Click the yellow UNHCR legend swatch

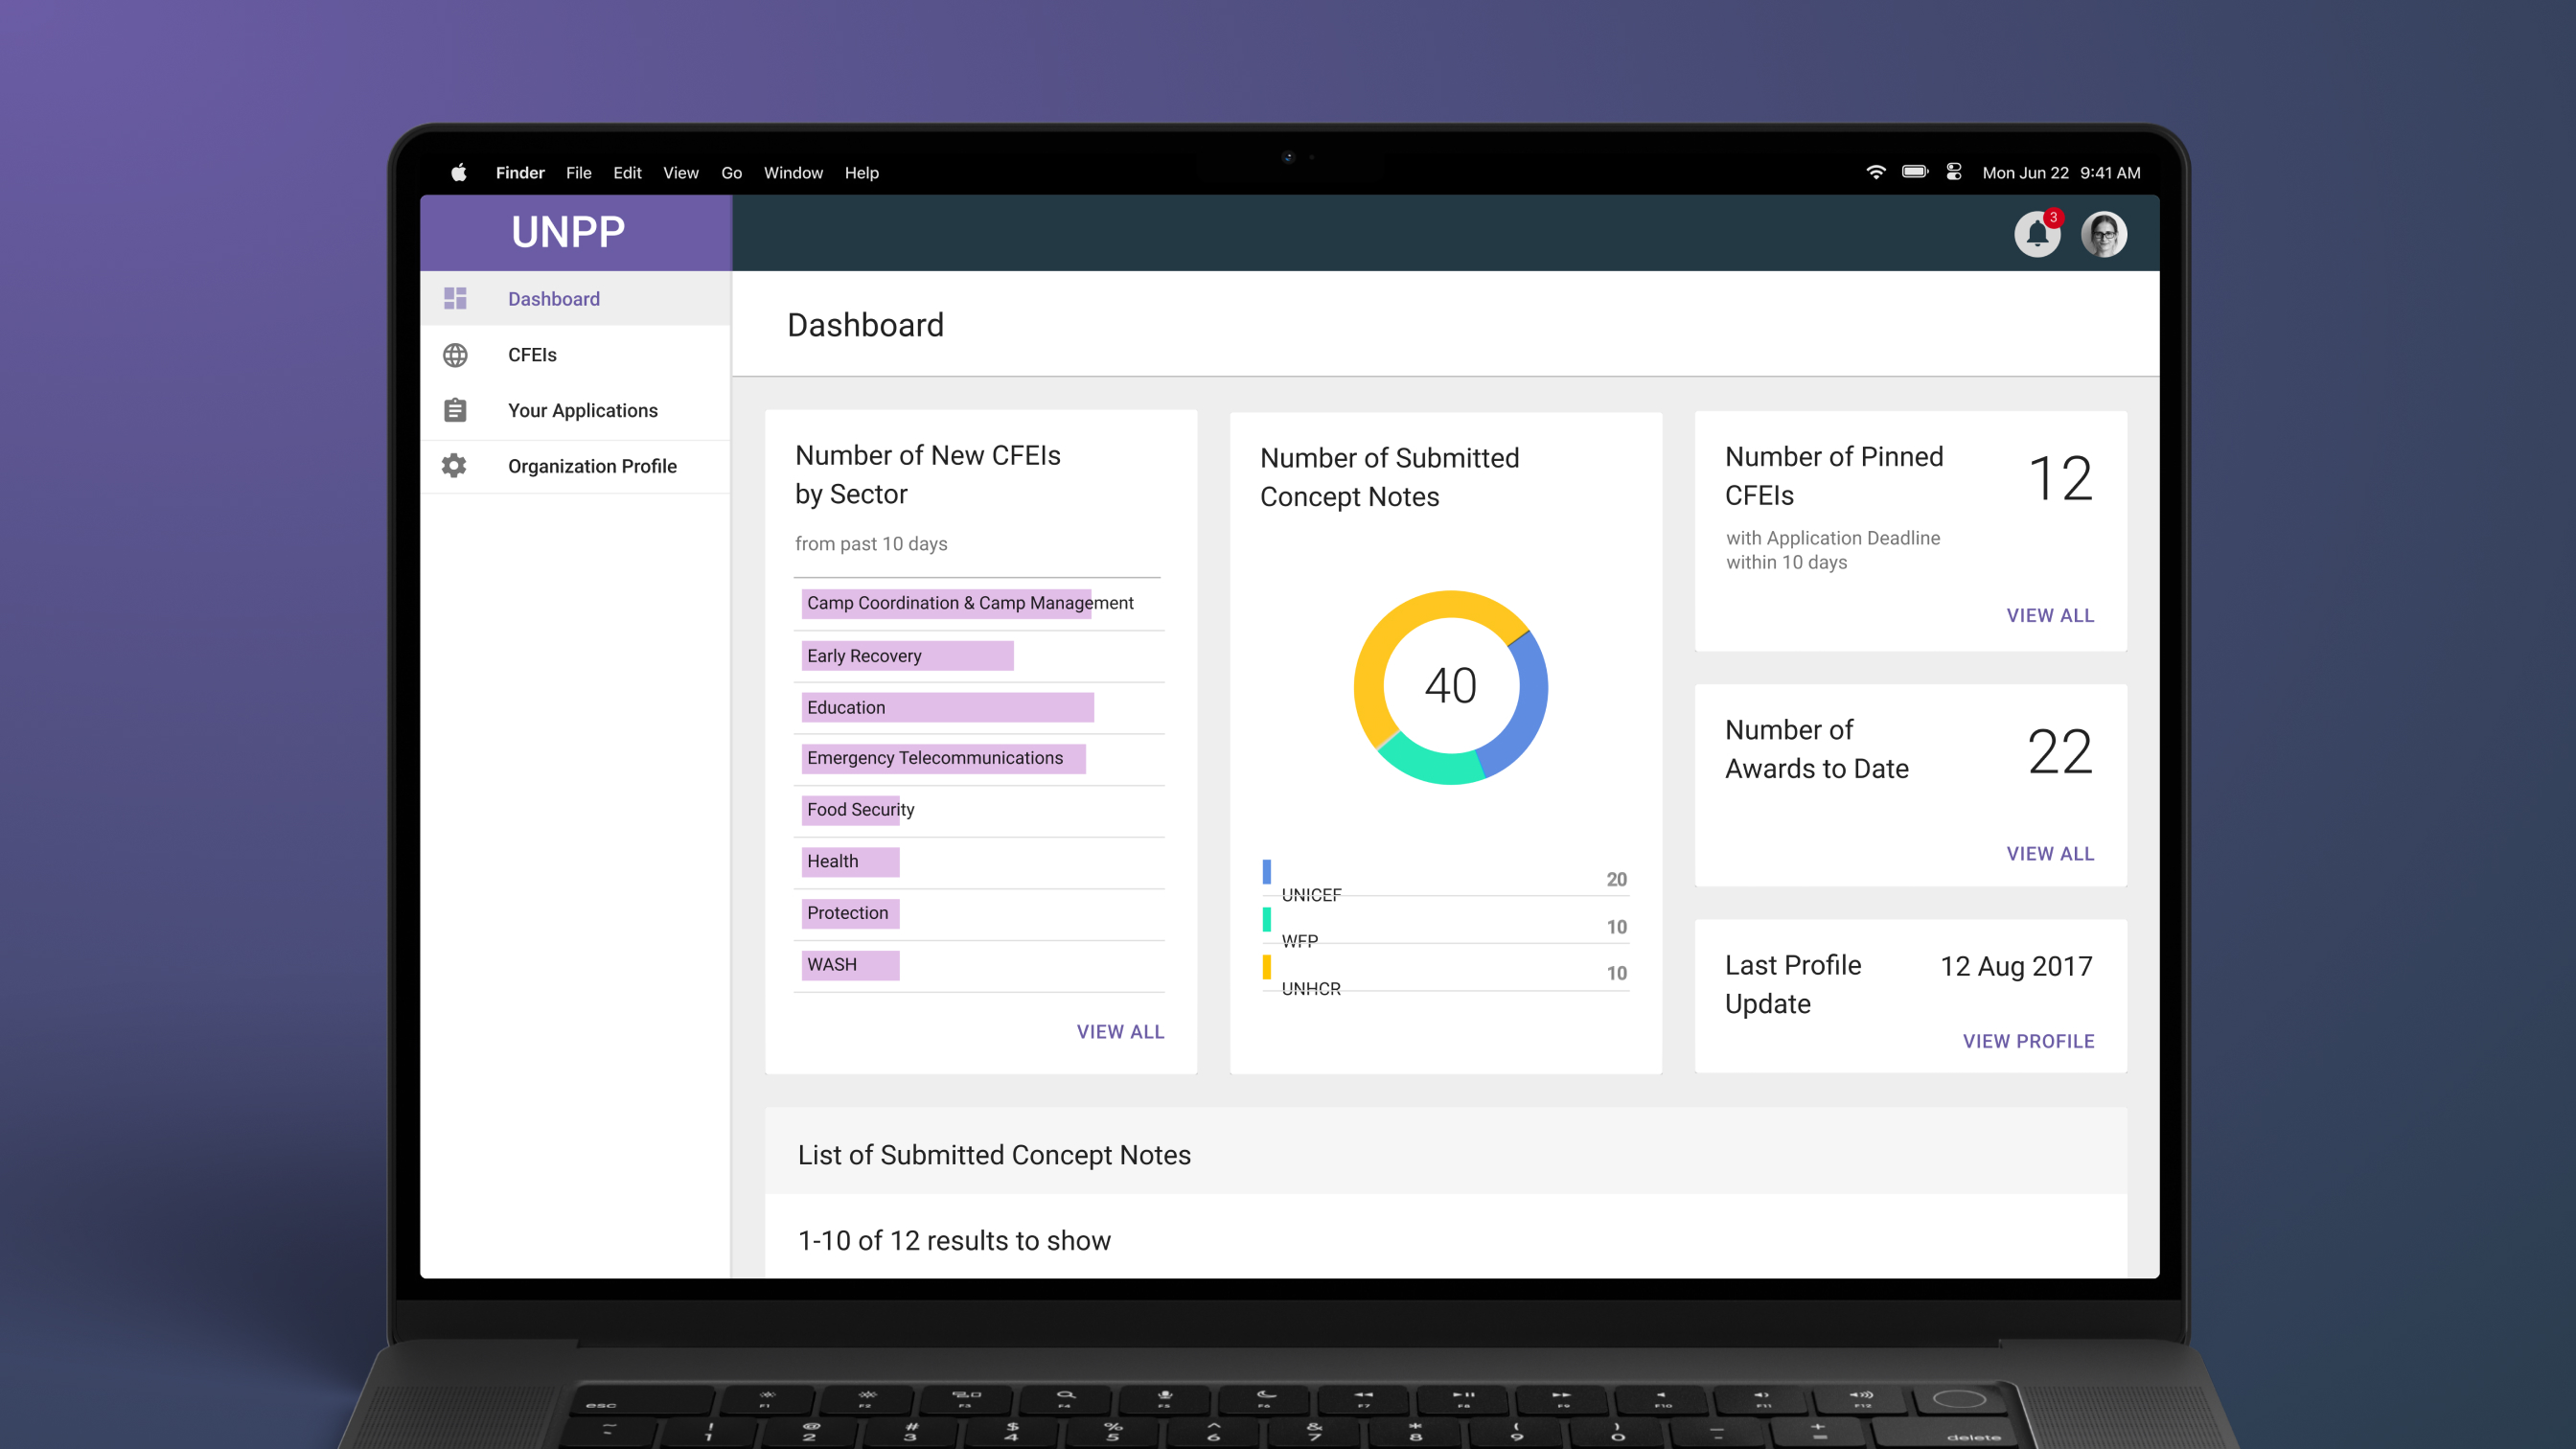click(1267, 967)
